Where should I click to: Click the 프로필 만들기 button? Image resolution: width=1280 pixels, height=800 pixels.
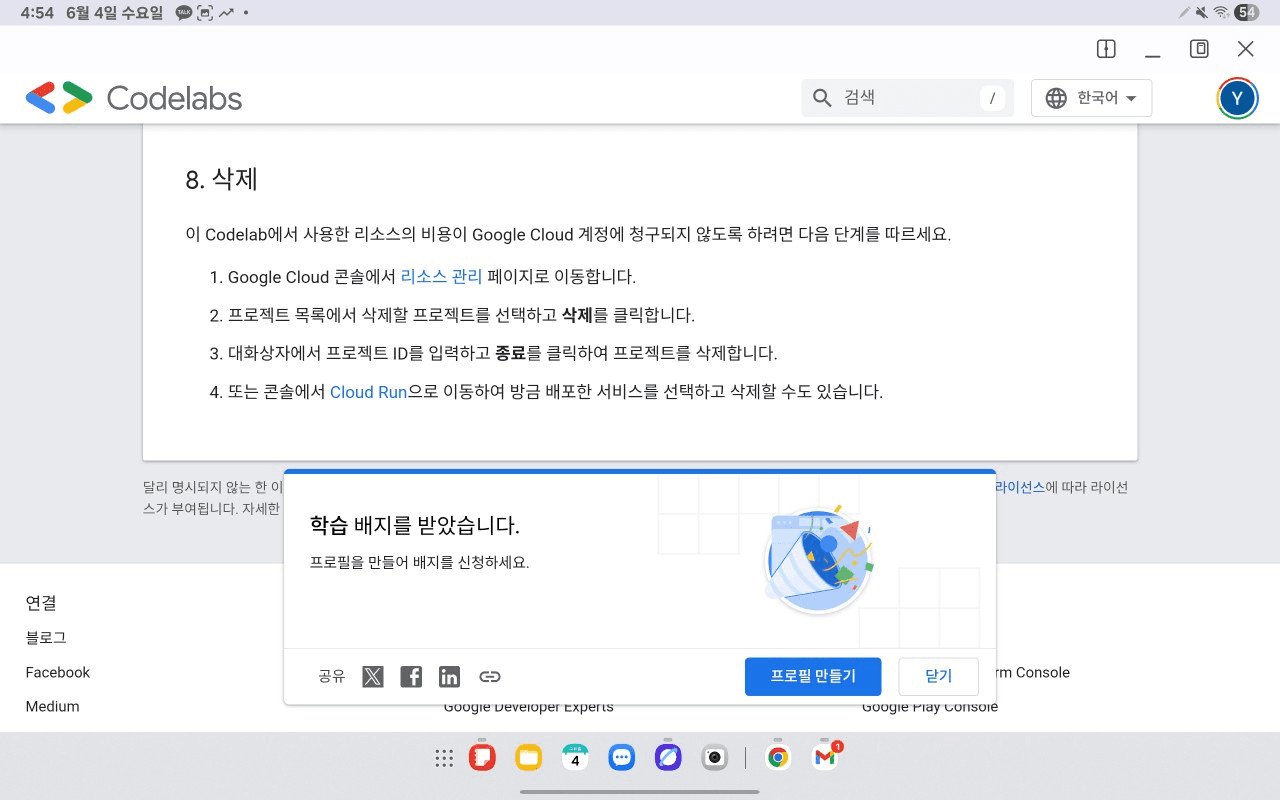click(x=813, y=676)
